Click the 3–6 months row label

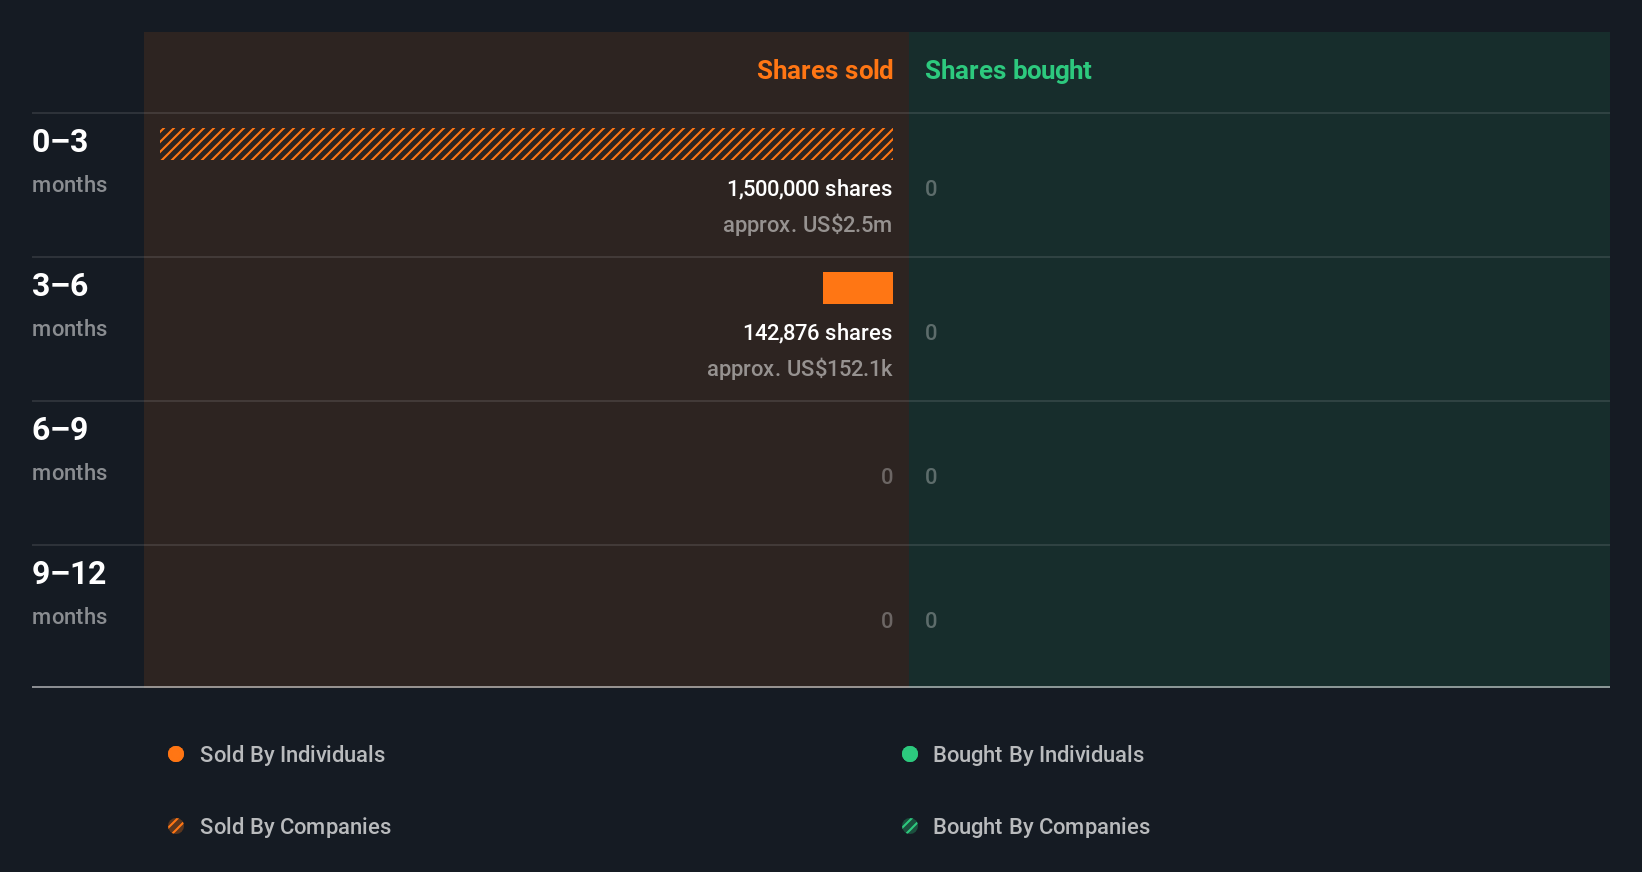pyautogui.click(x=69, y=304)
